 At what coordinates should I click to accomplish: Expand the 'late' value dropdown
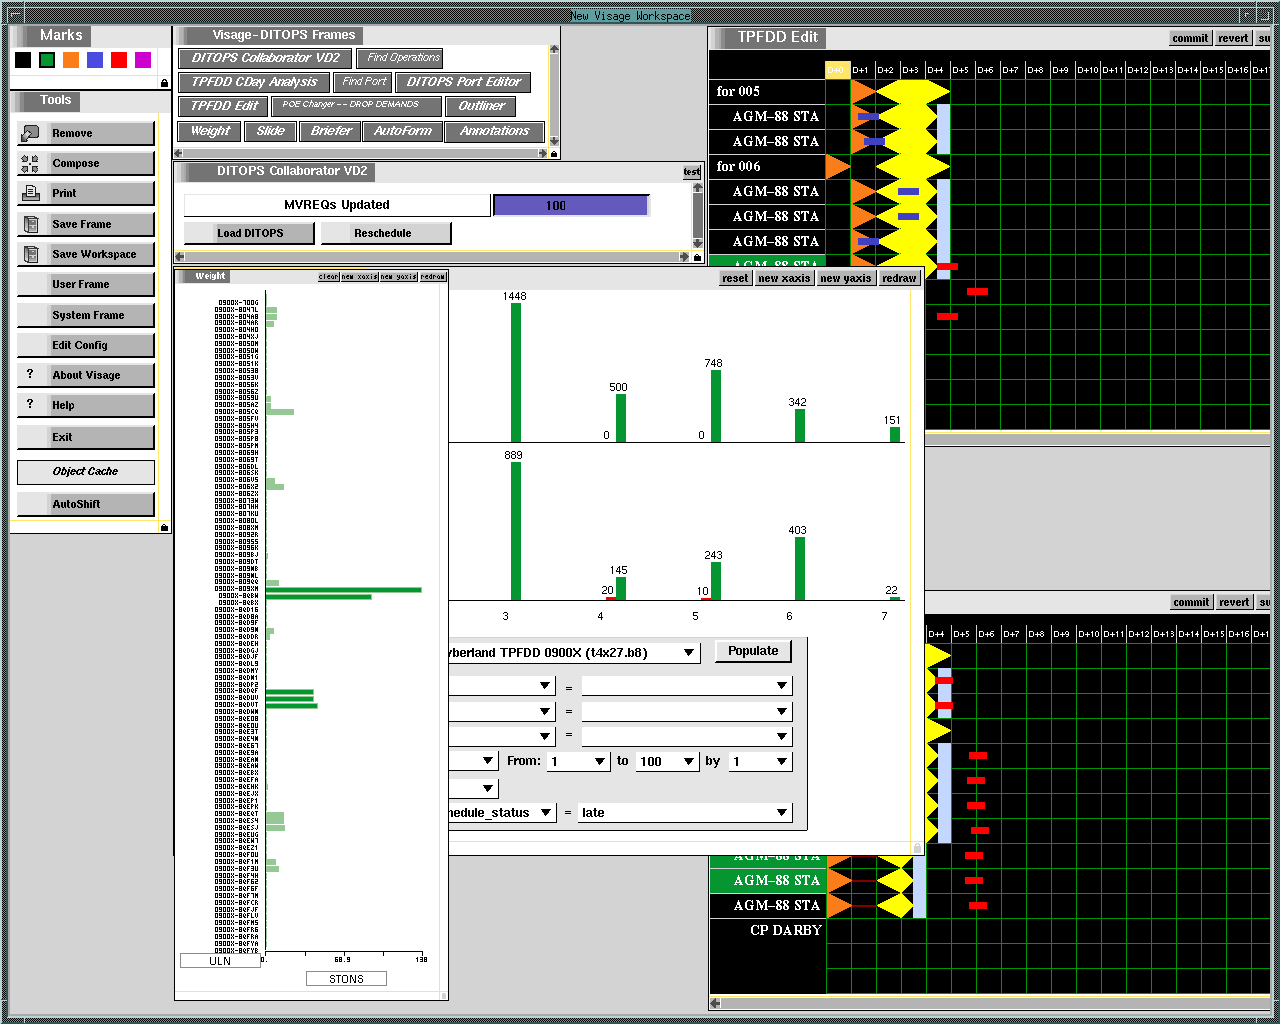point(781,813)
